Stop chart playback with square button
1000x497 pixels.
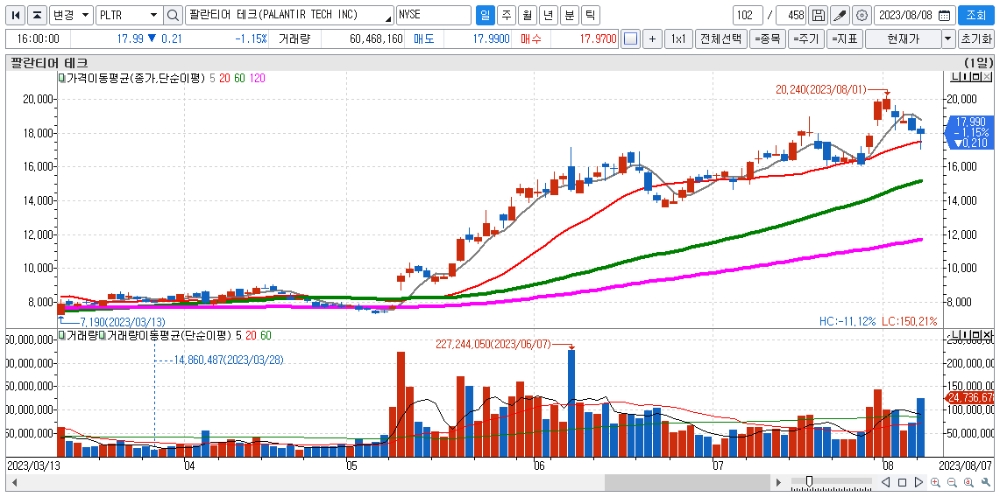[903, 482]
